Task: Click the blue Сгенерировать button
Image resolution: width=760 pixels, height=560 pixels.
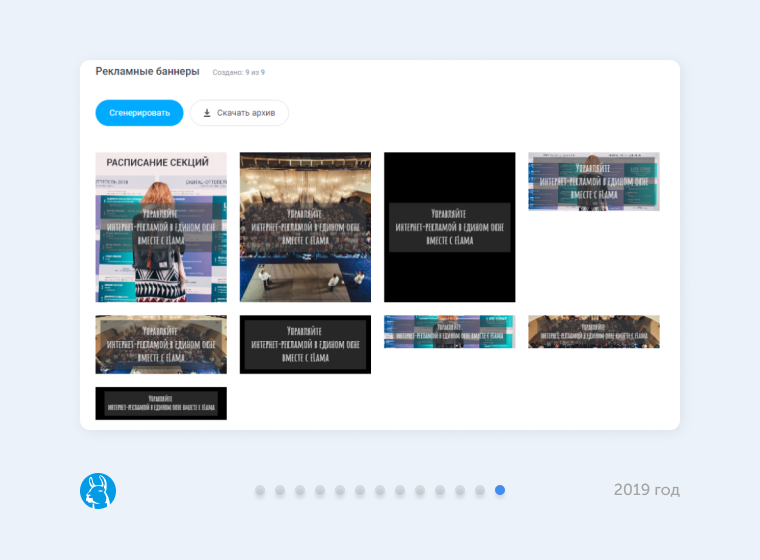Action: [x=139, y=113]
